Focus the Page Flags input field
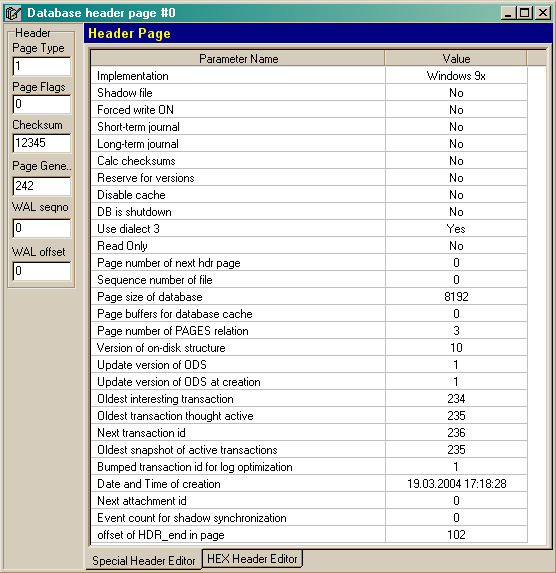556x573 pixels. (x=41, y=104)
